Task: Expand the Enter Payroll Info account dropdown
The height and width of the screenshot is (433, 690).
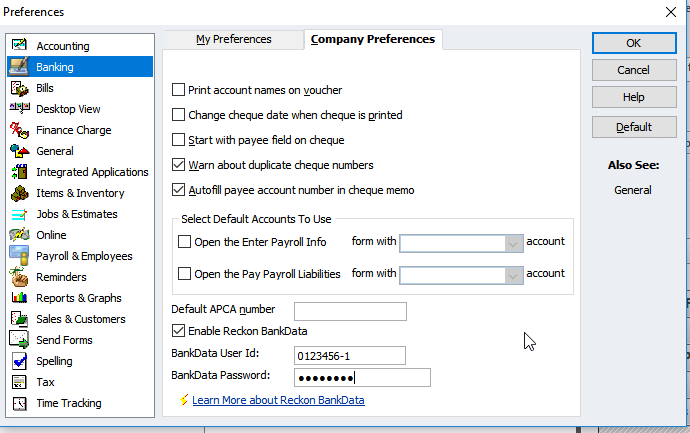Action: [x=513, y=243]
